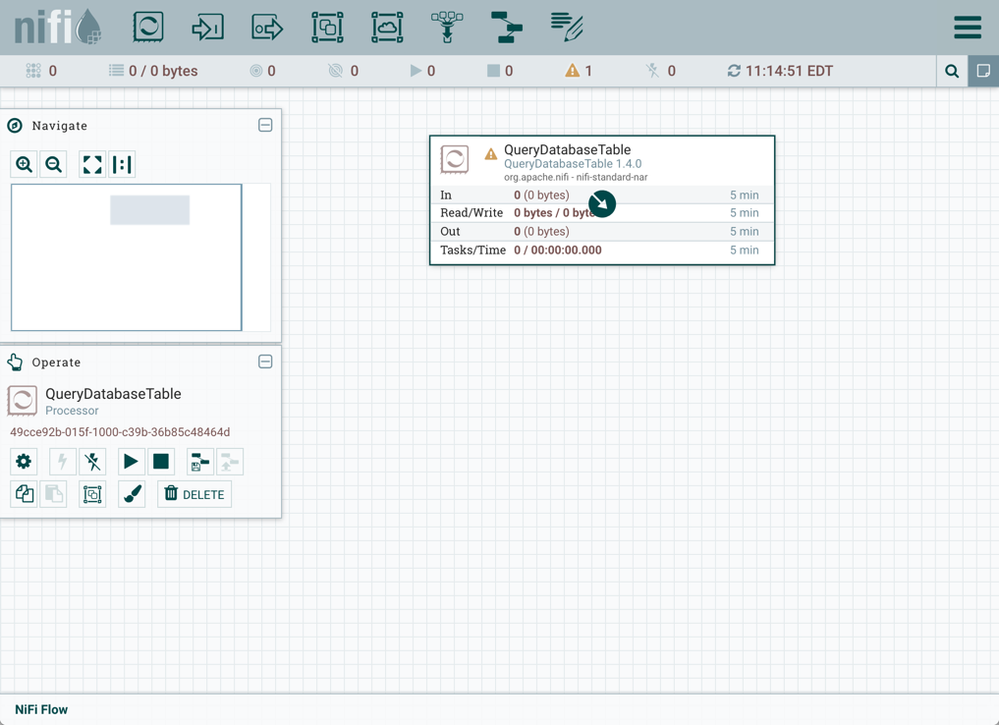This screenshot has width=999, height=725.
Task: Click the Label component icon
Action: (x=567, y=27)
